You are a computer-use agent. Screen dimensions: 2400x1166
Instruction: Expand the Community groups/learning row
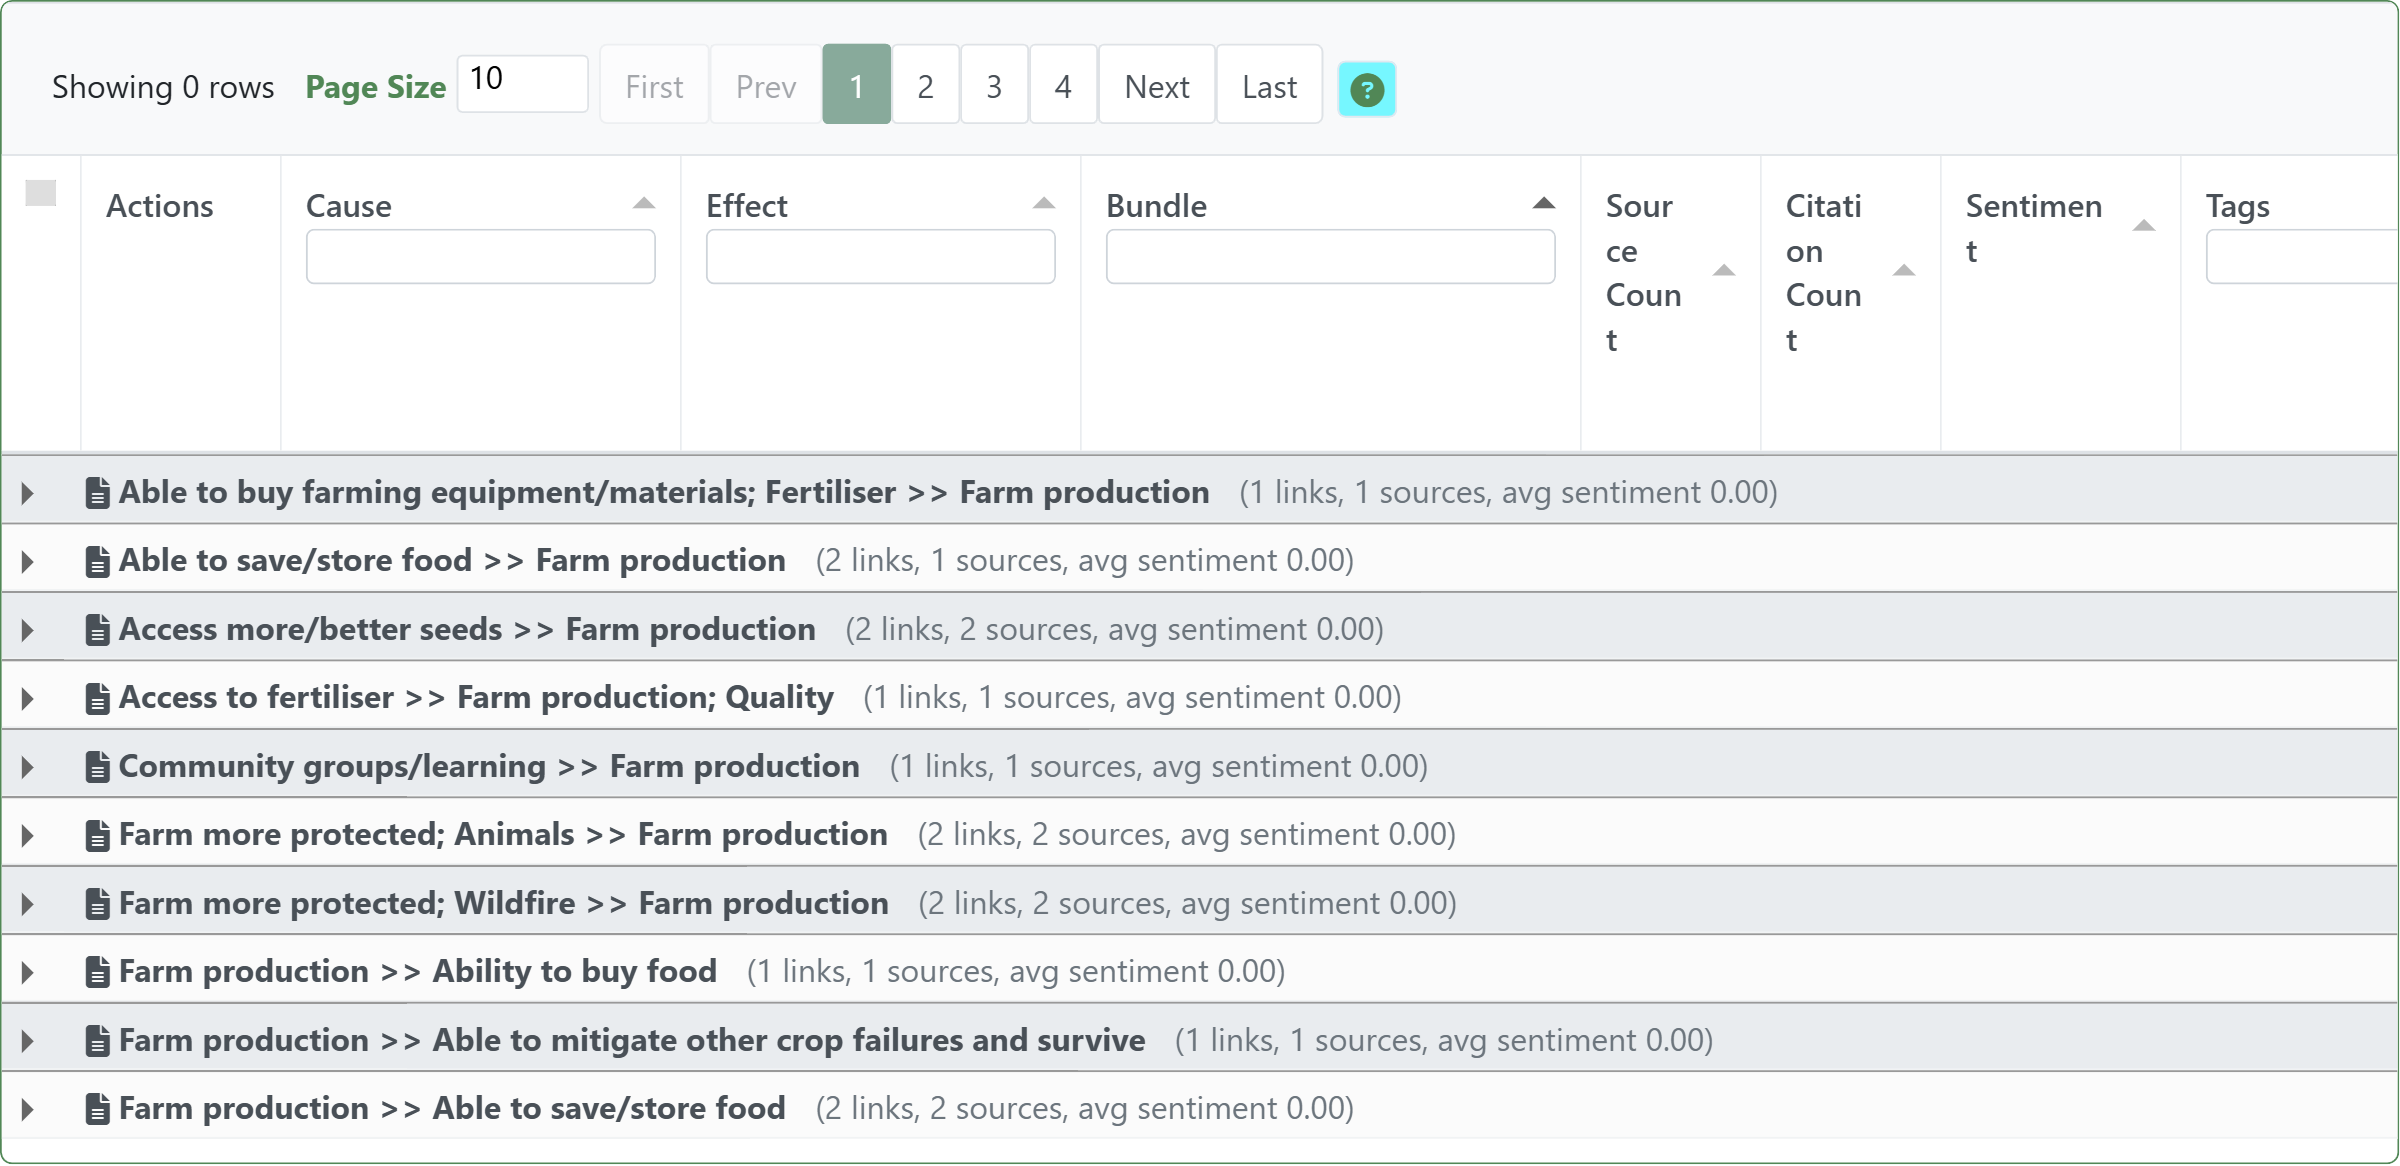(28, 767)
